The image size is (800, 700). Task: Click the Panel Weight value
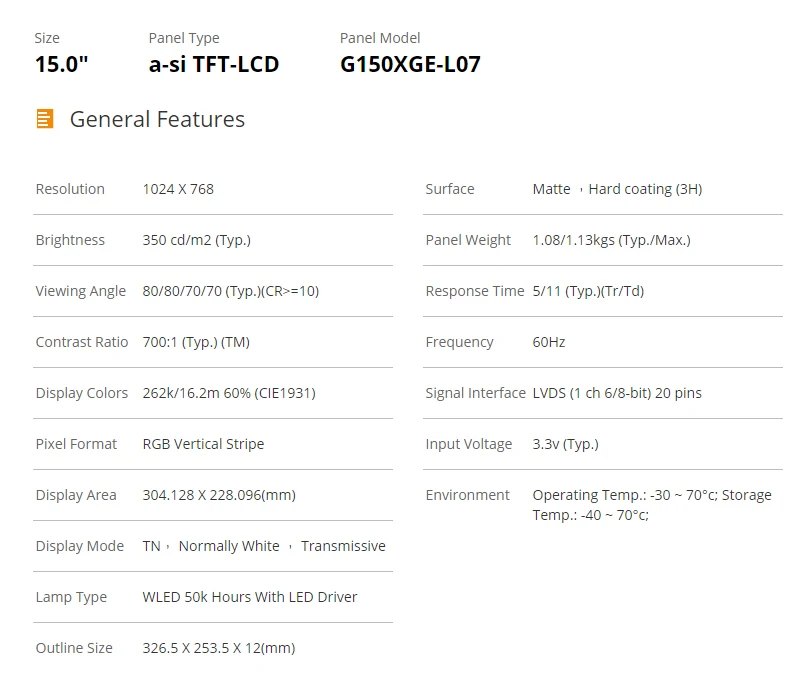coord(611,240)
